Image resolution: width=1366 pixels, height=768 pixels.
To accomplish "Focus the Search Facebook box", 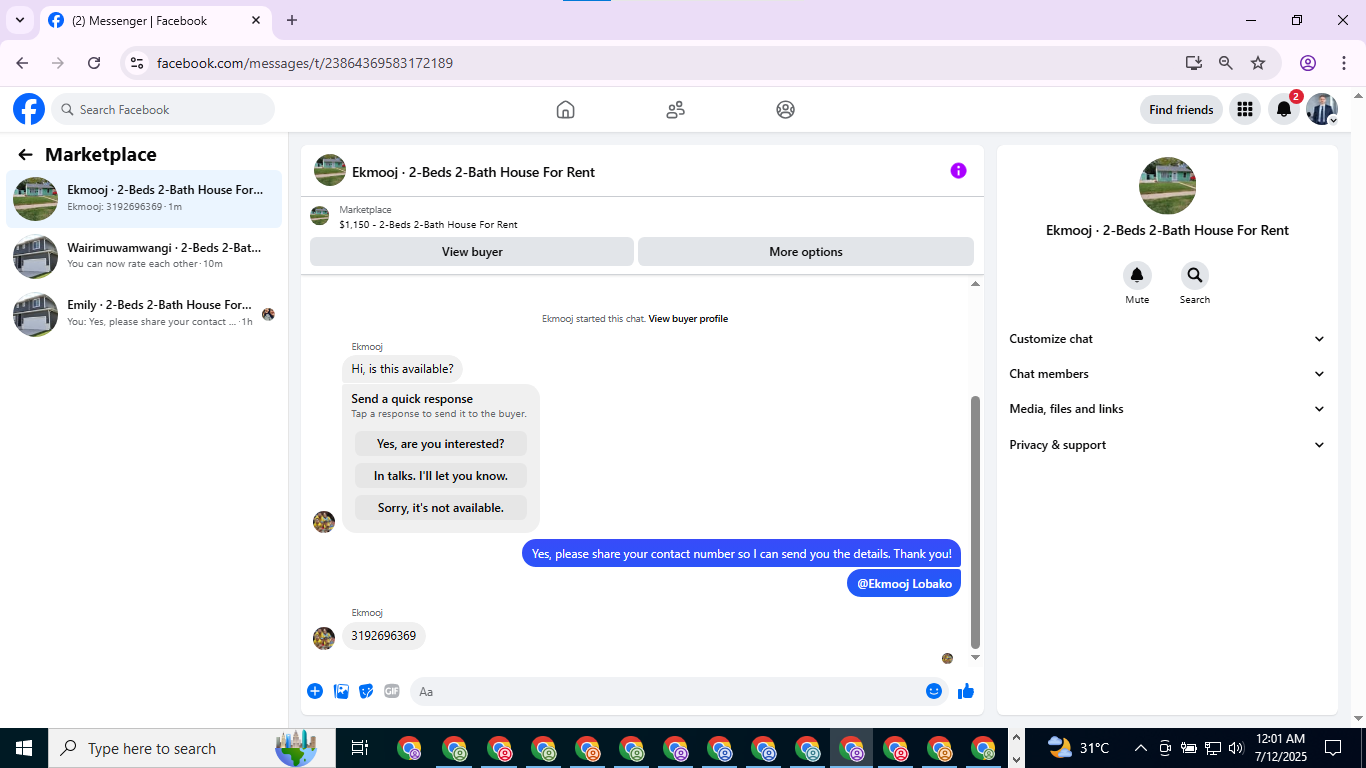I will 163,110.
